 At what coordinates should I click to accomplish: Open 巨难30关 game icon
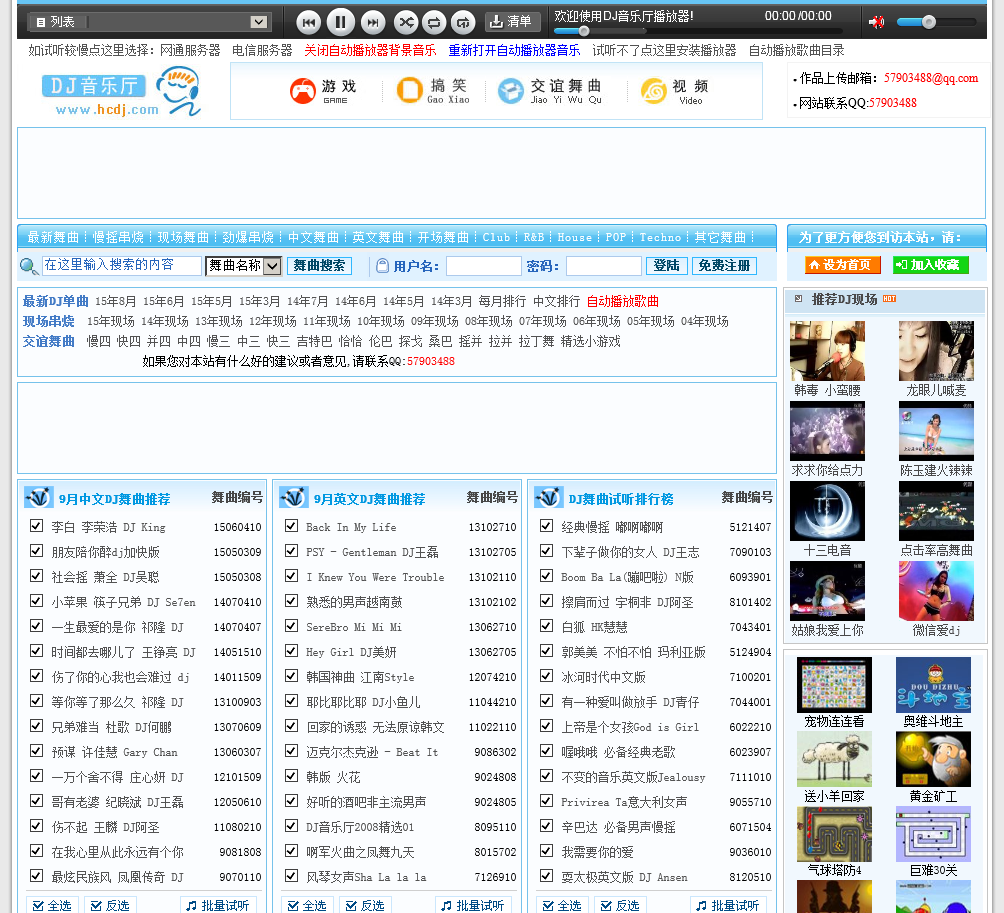[933, 834]
